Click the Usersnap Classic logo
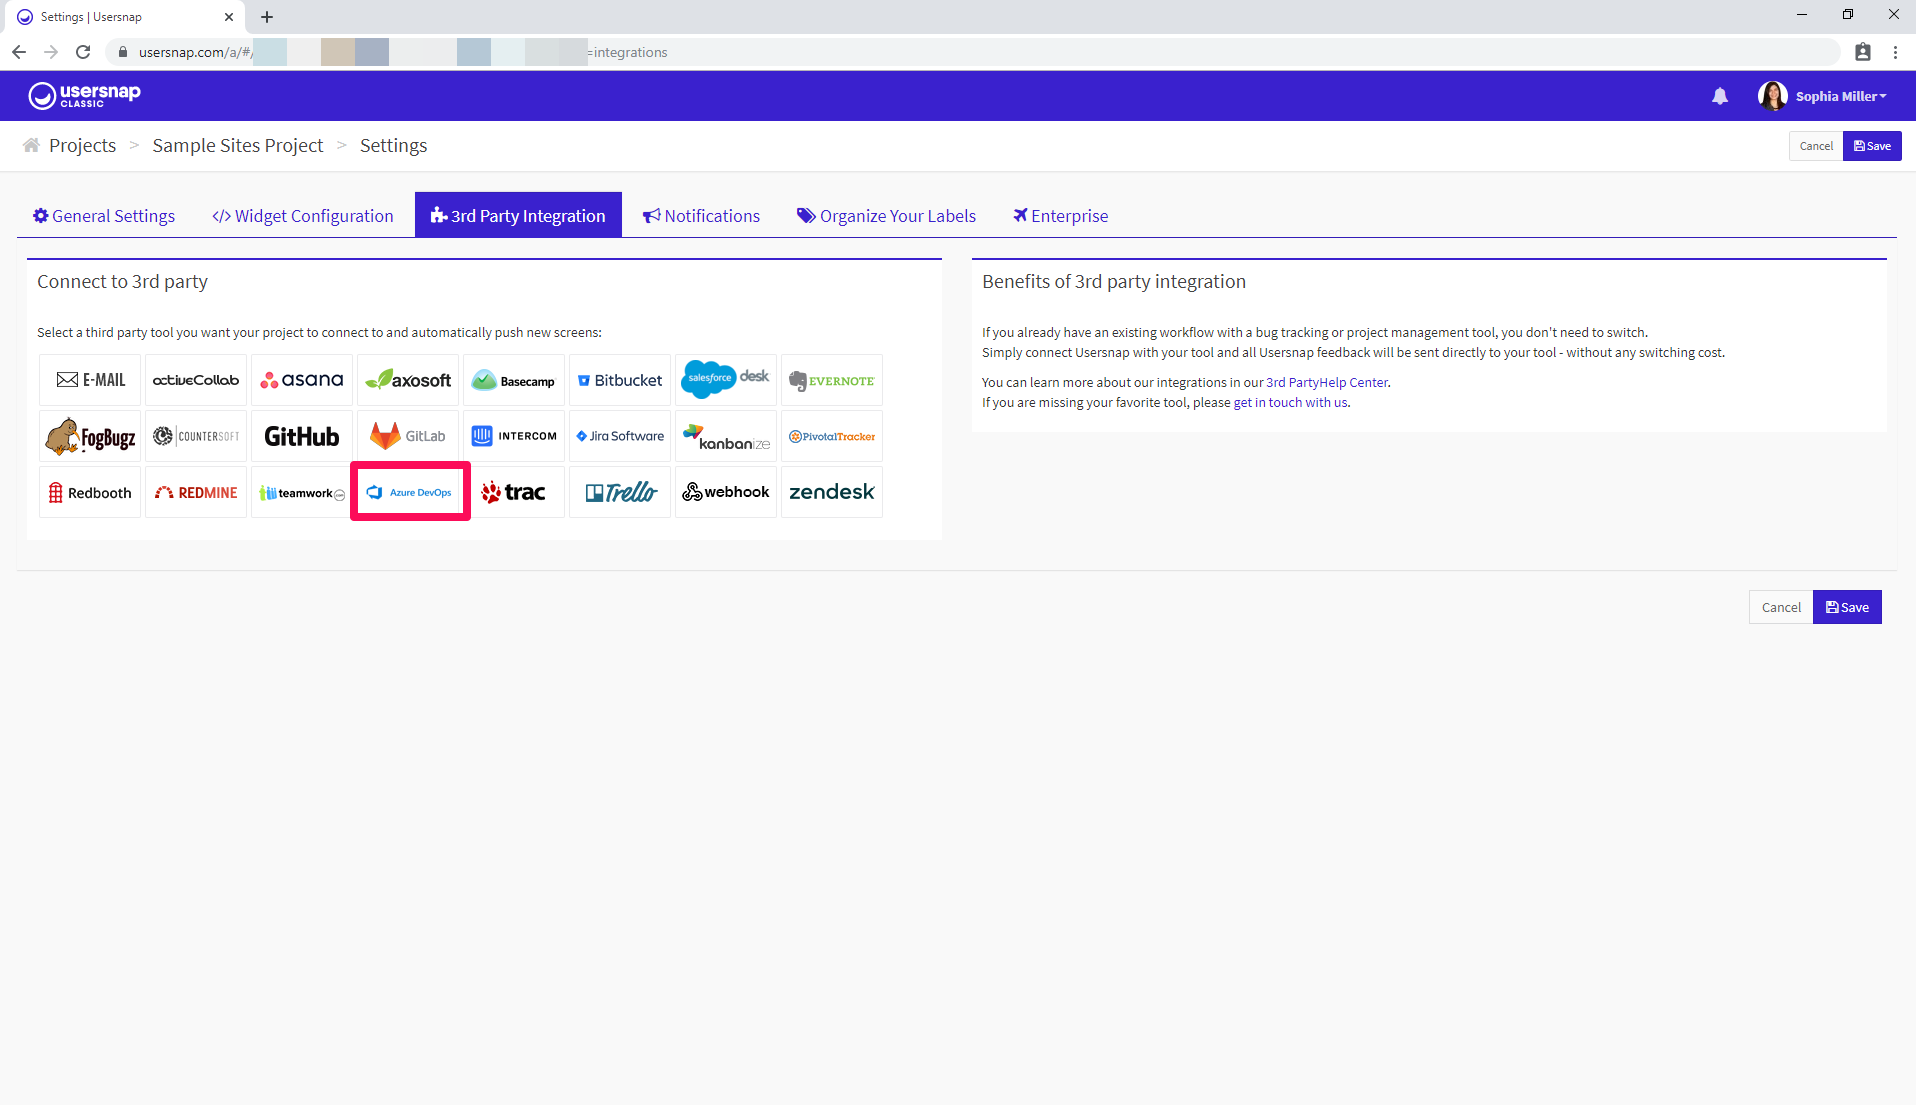 tap(84, 95)
